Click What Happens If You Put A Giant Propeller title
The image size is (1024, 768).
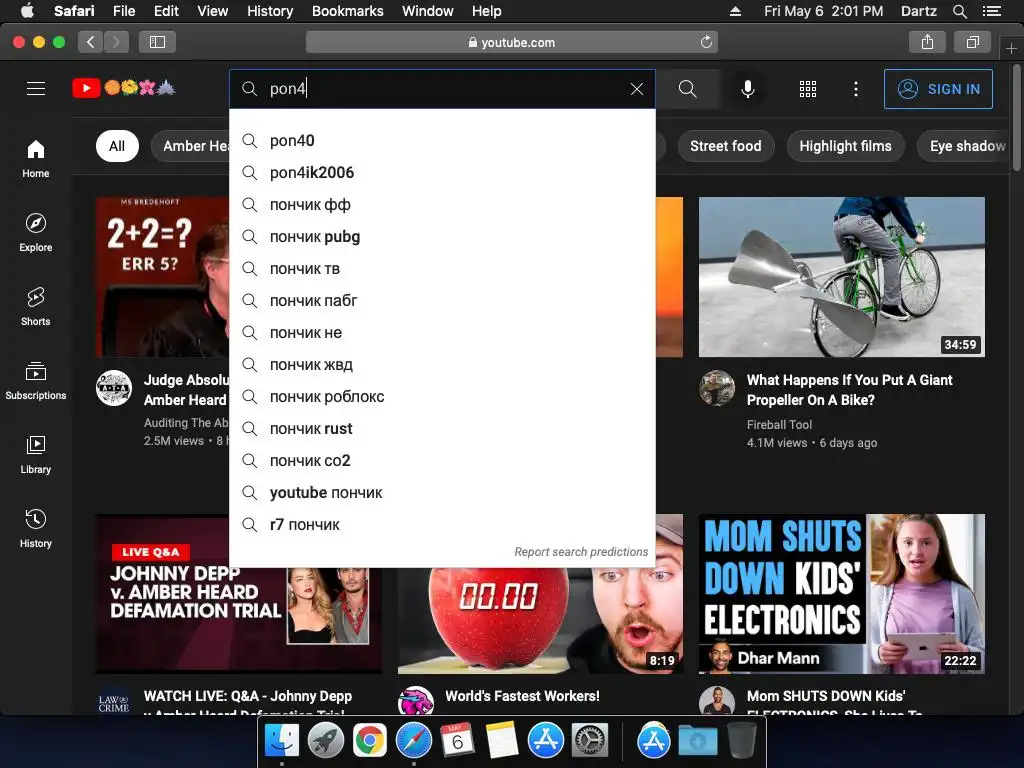point(850,390)
